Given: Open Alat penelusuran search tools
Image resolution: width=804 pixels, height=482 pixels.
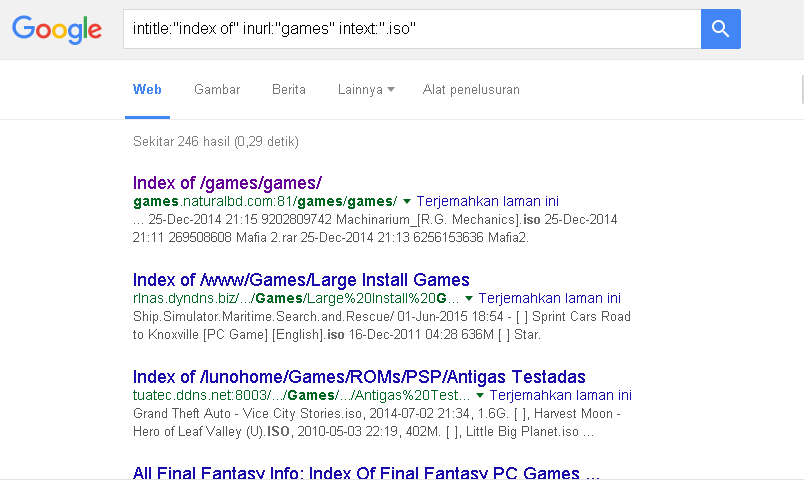Looking at the screenshot, I should pos(471,89).
